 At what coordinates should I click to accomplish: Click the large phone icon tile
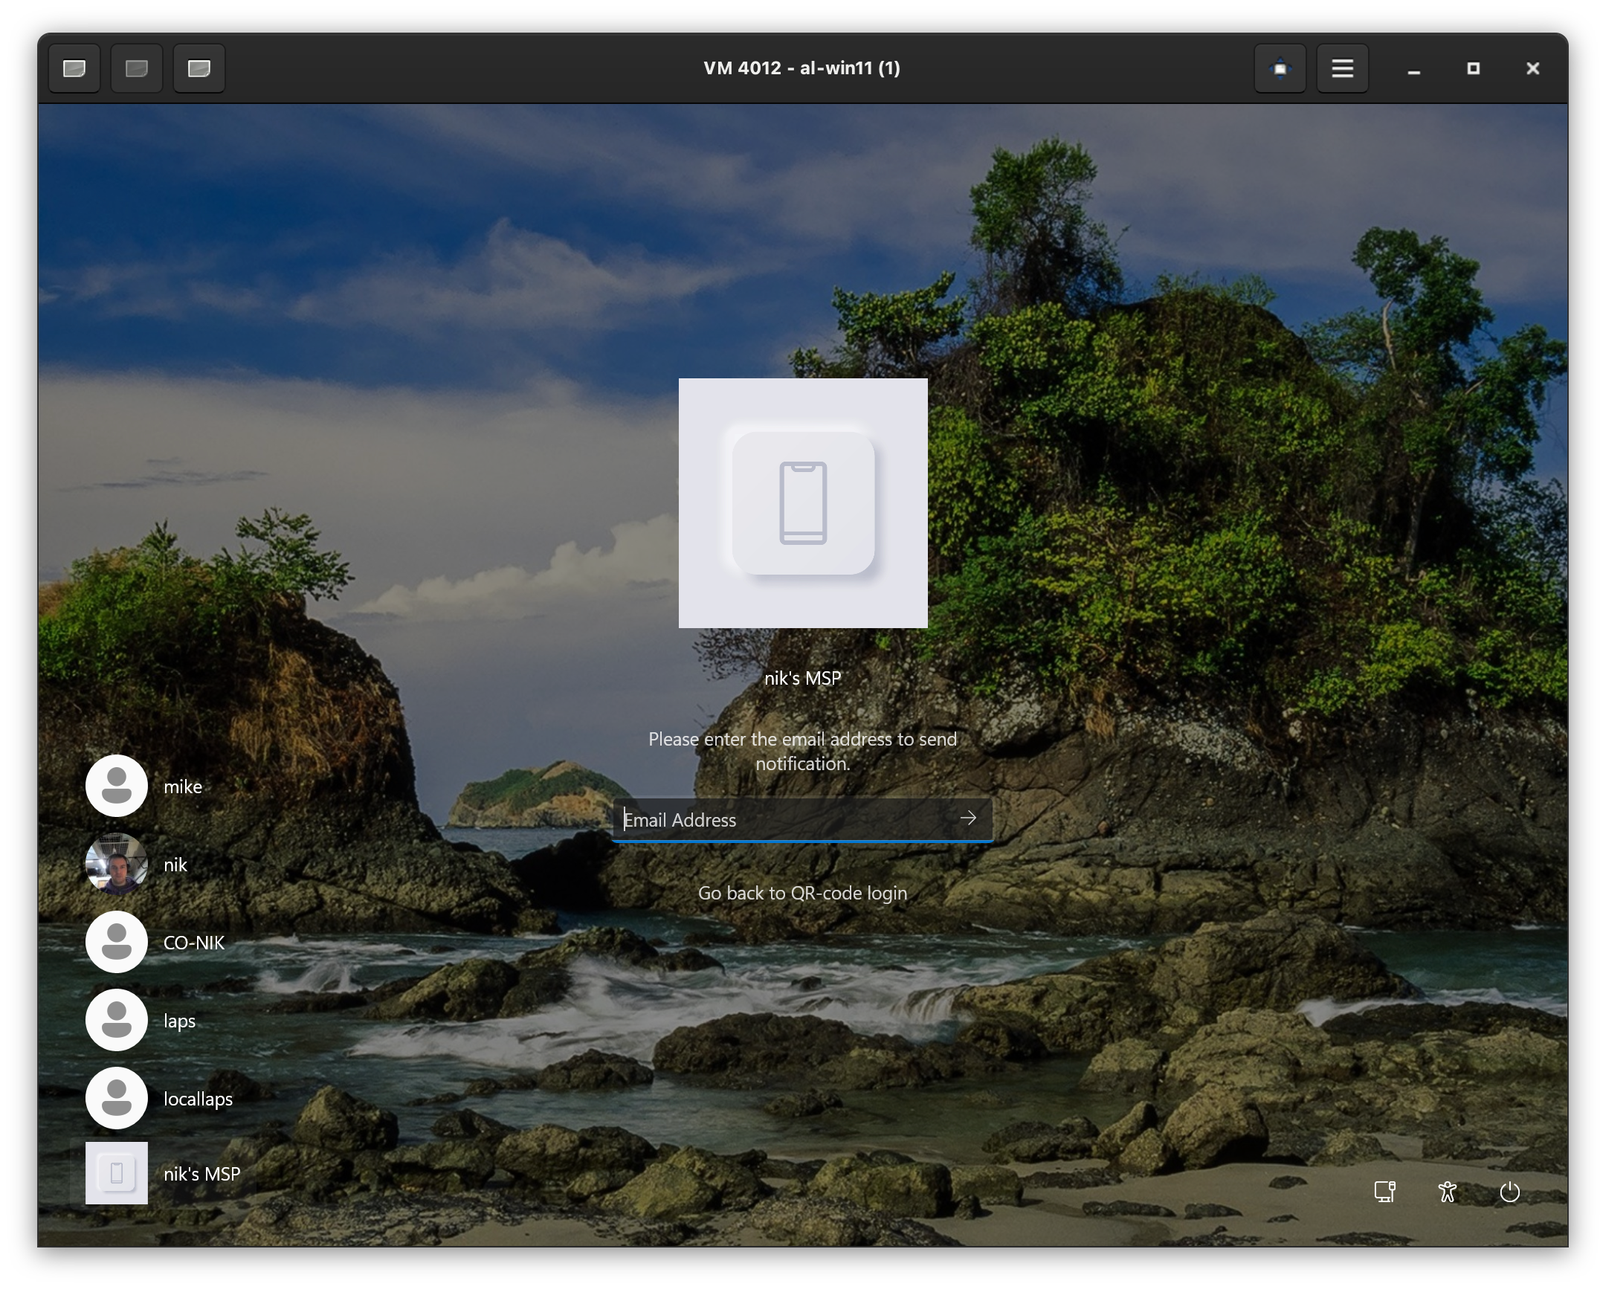[803, 503]
